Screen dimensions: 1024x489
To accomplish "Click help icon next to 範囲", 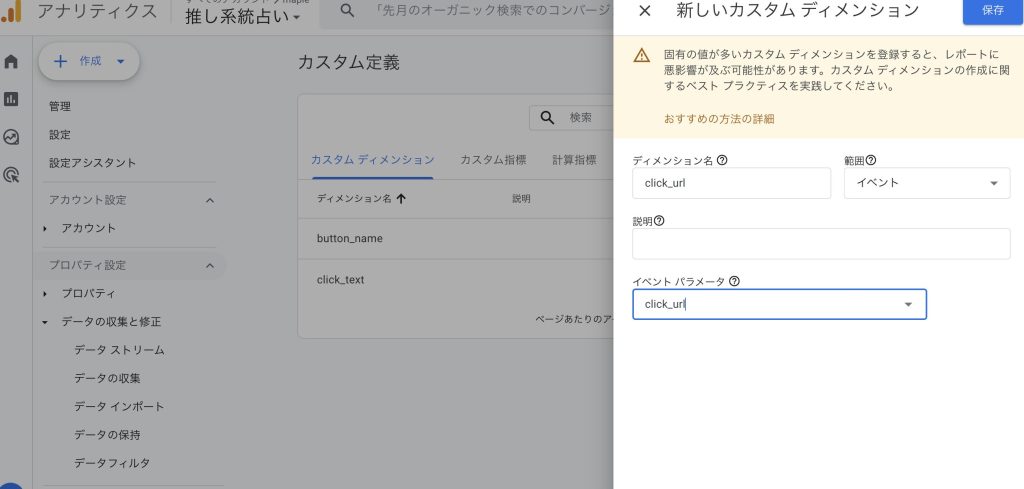I will click(871, 160).
